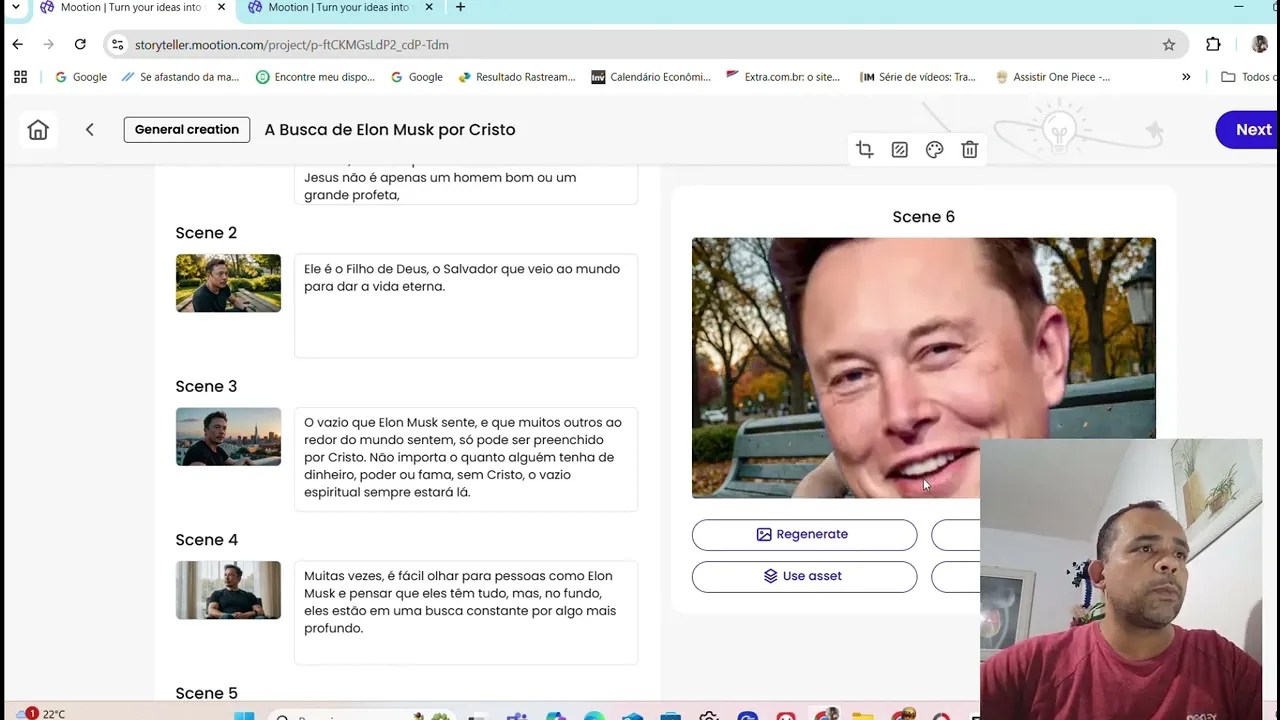Open the 'Série de vídeos: Tra...' bookmark
Image resolution: width=1280 pixels, height=720 pixels.
(x=919, y=77)
